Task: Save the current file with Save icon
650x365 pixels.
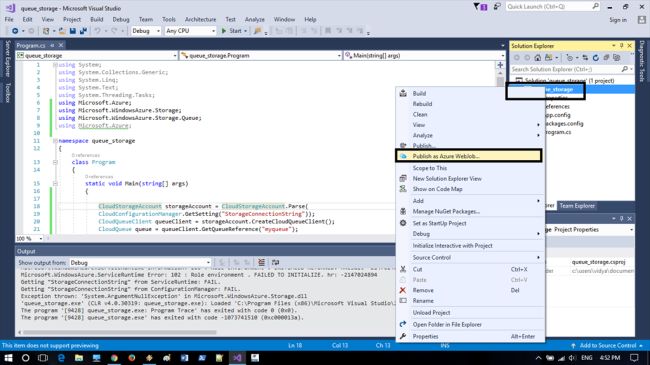Action: click(x=73, y=31)
